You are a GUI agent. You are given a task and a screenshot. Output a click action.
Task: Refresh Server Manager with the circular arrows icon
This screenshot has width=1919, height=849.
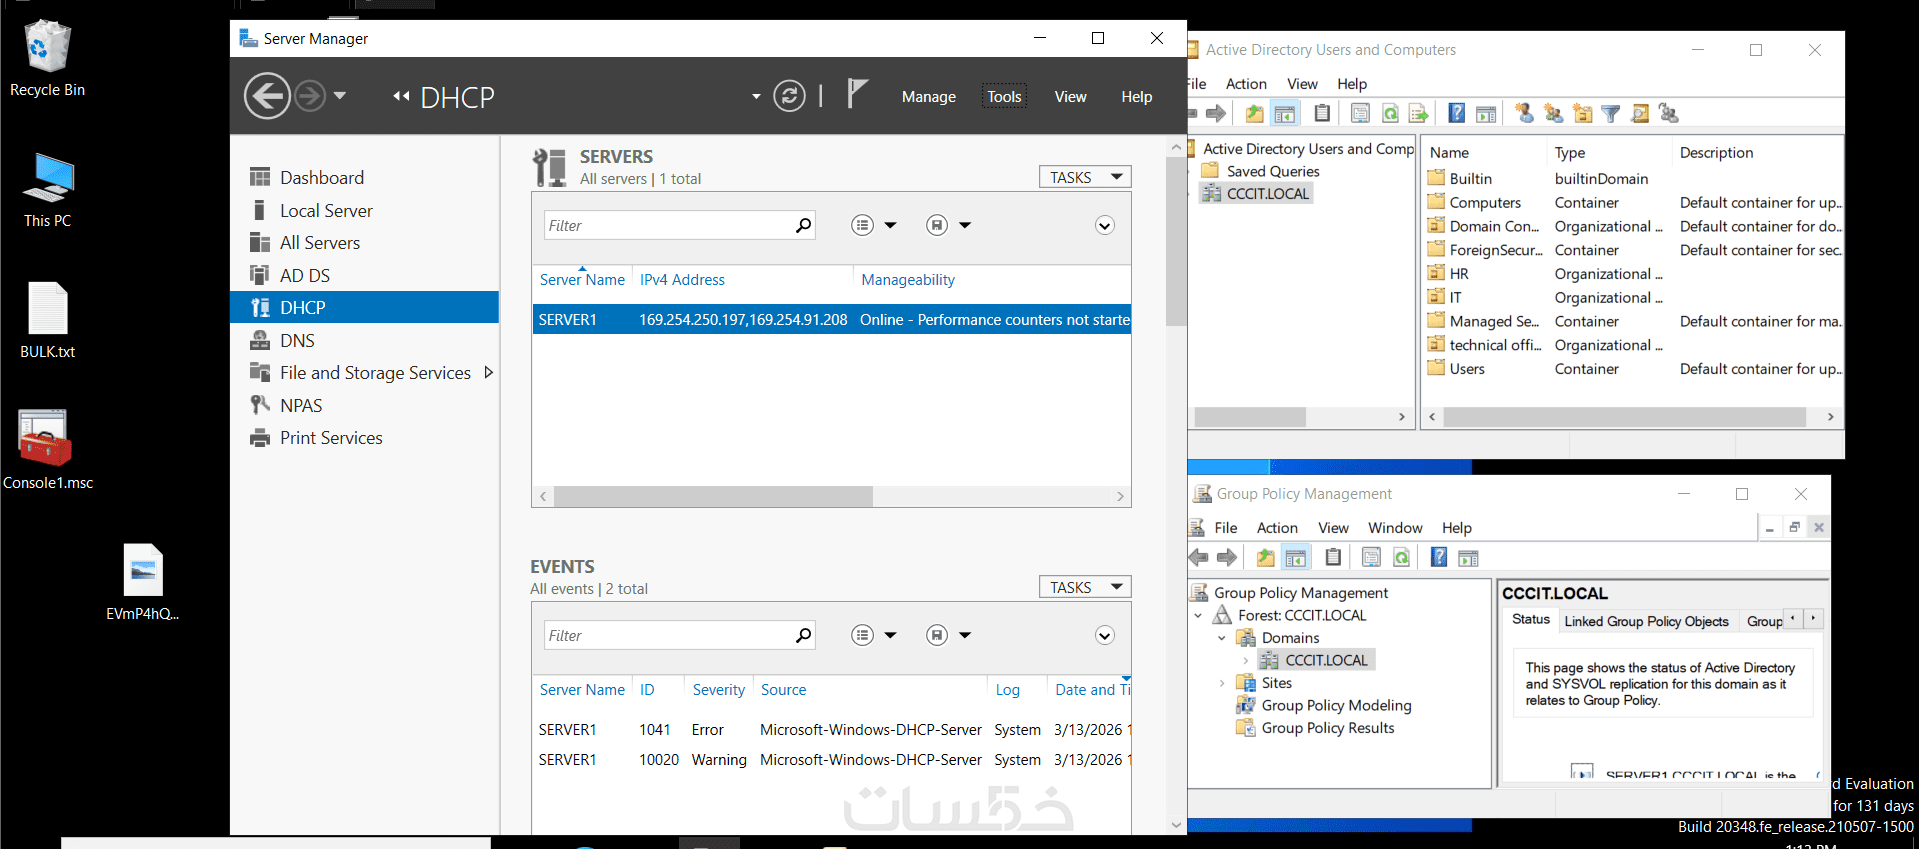[789, 96]
